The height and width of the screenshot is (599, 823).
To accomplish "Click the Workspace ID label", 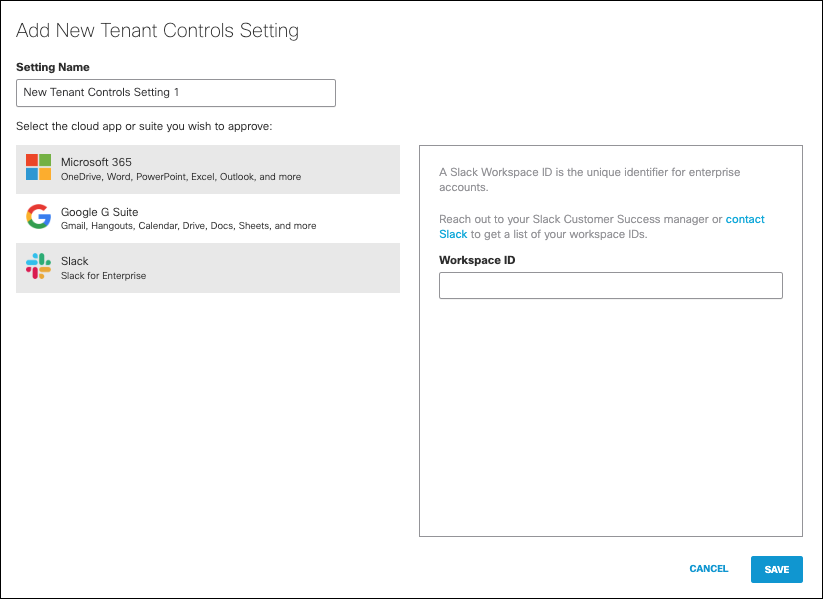I will tap(477, 260).
